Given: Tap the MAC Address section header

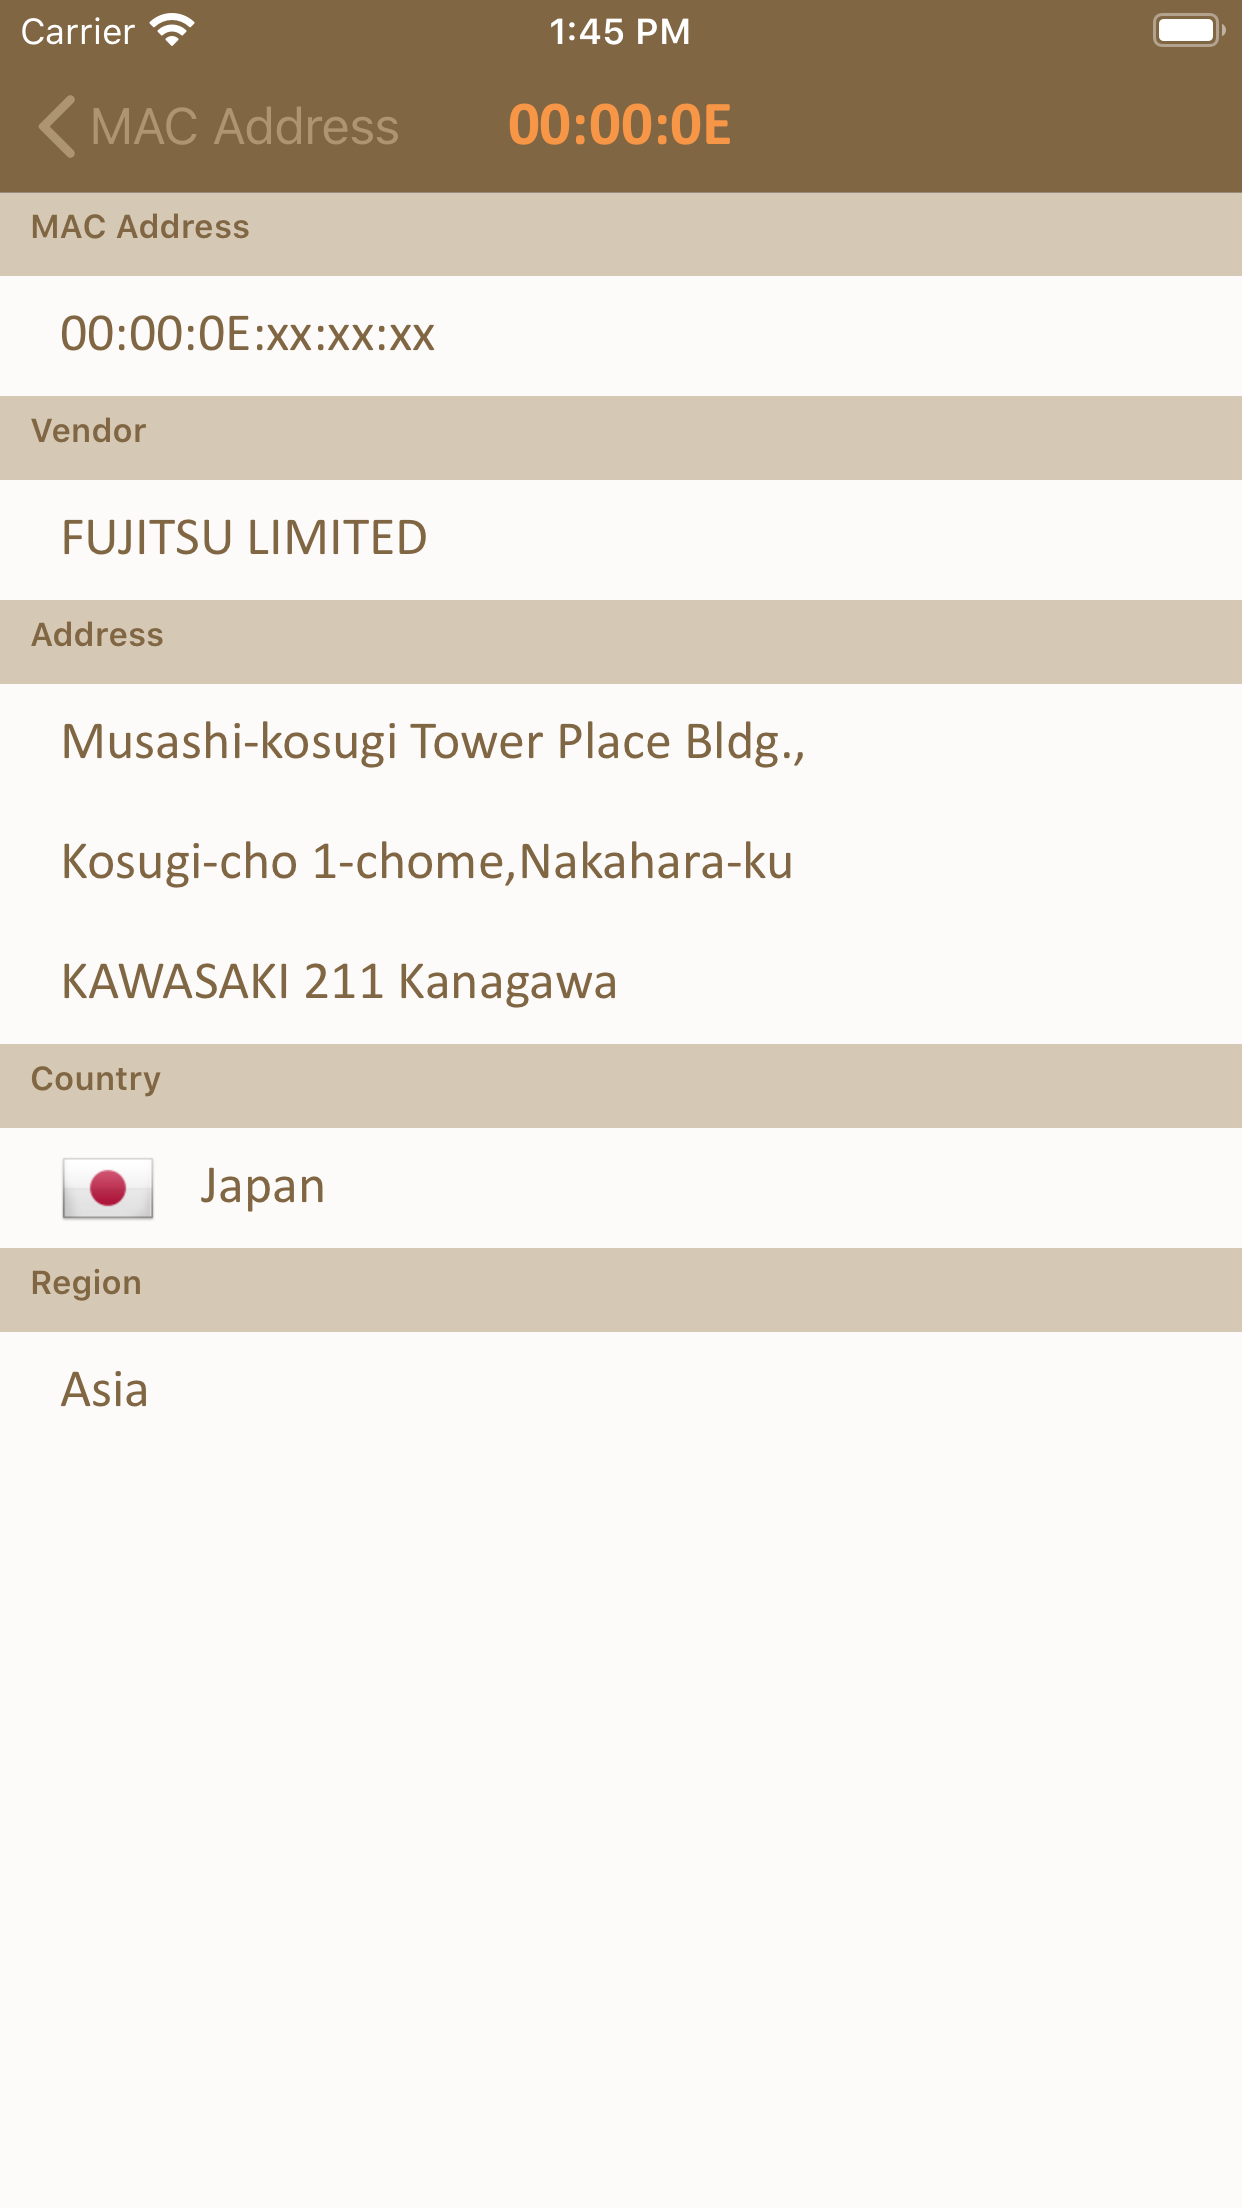Looking at the screenshot, I should click(140, 228).
